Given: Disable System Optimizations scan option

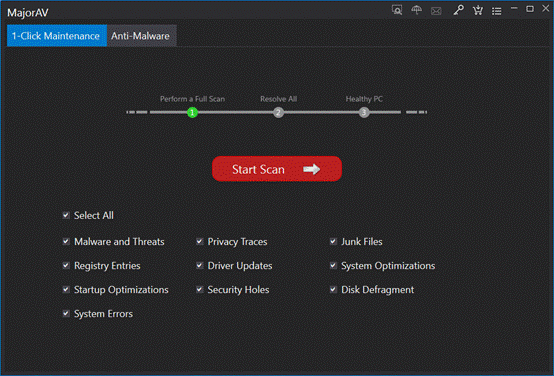Looking at the screenshot, I should point(333,265).
